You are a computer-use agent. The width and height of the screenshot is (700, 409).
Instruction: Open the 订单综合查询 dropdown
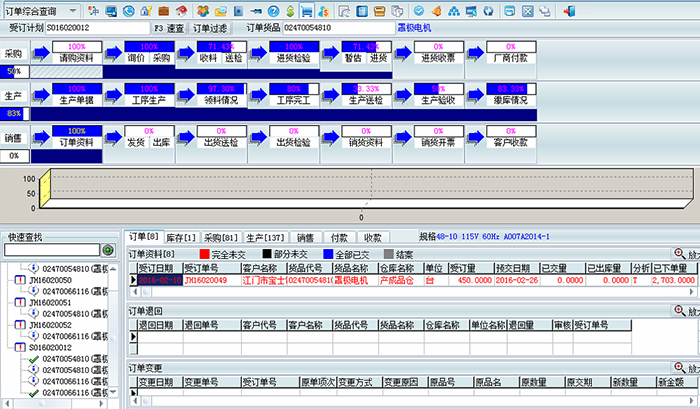point(72,11)
